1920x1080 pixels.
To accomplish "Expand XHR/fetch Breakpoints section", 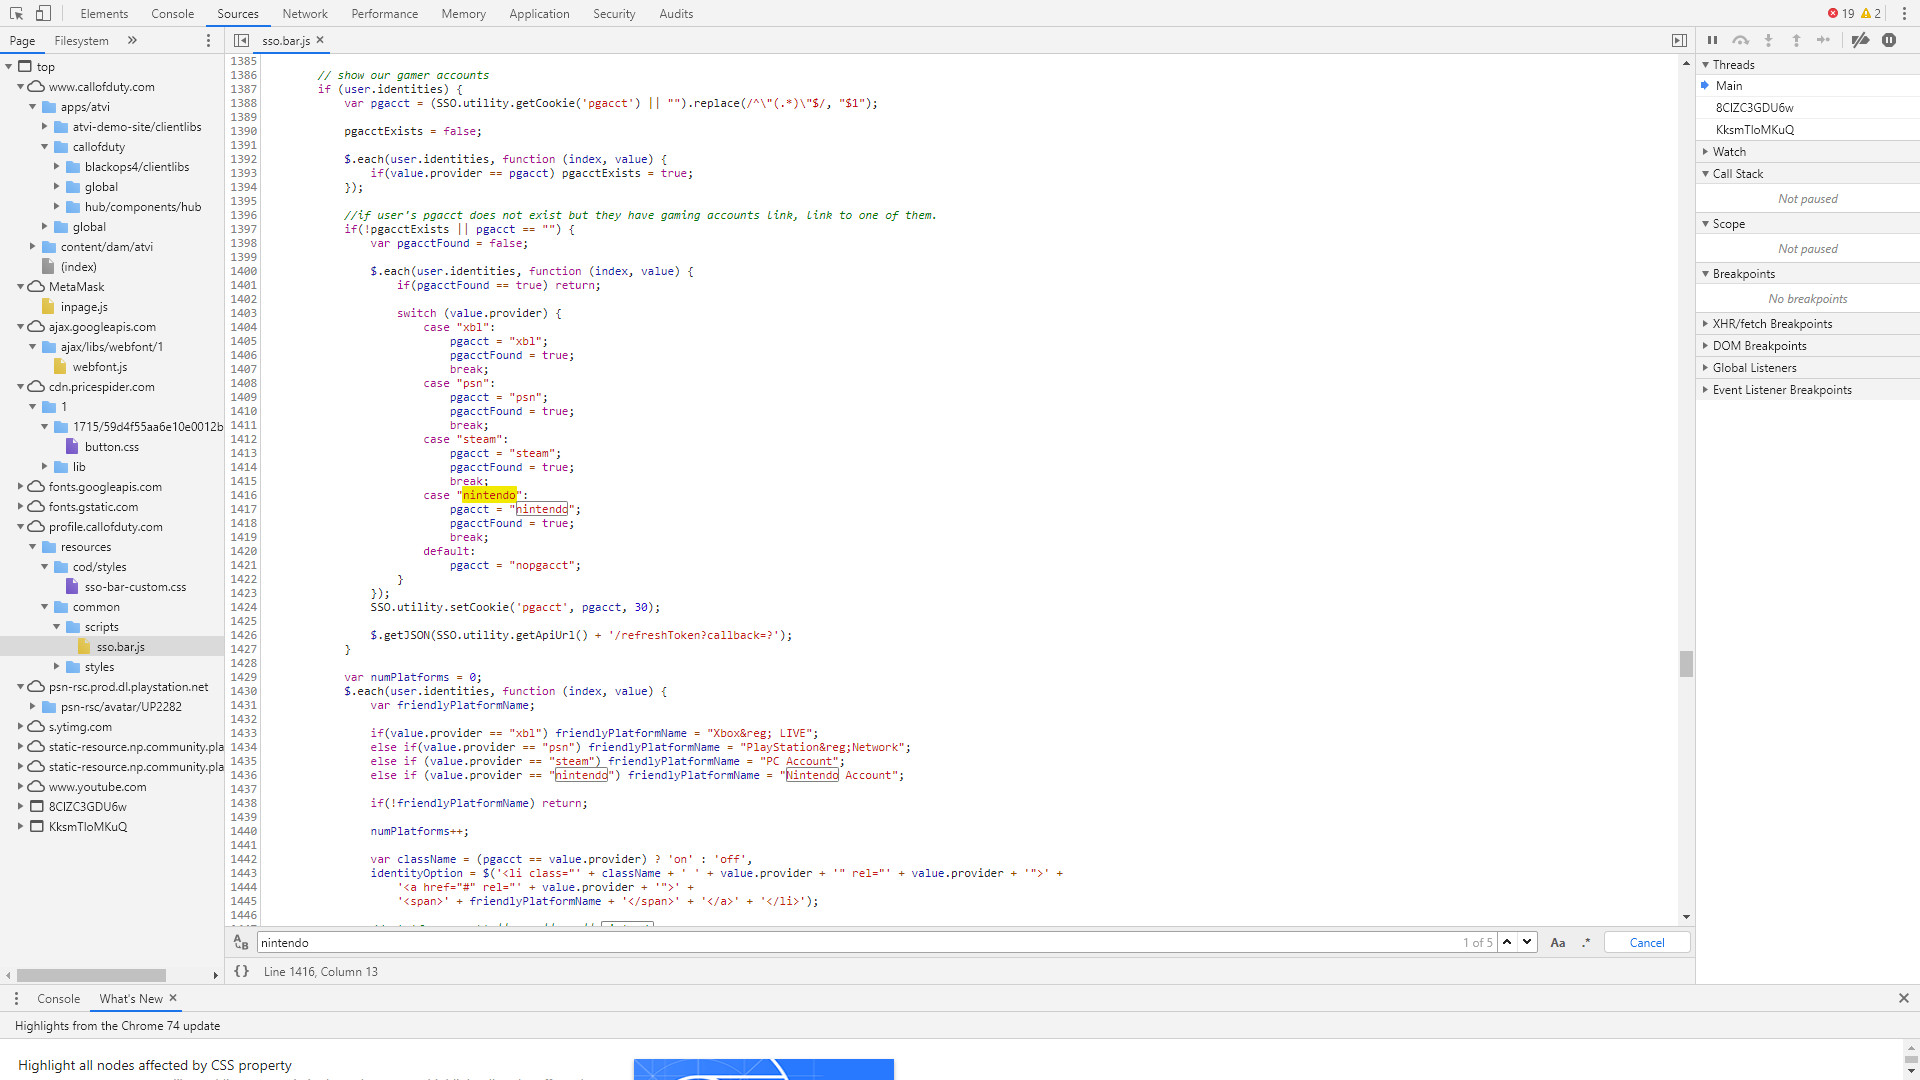I will point(1772,324).
